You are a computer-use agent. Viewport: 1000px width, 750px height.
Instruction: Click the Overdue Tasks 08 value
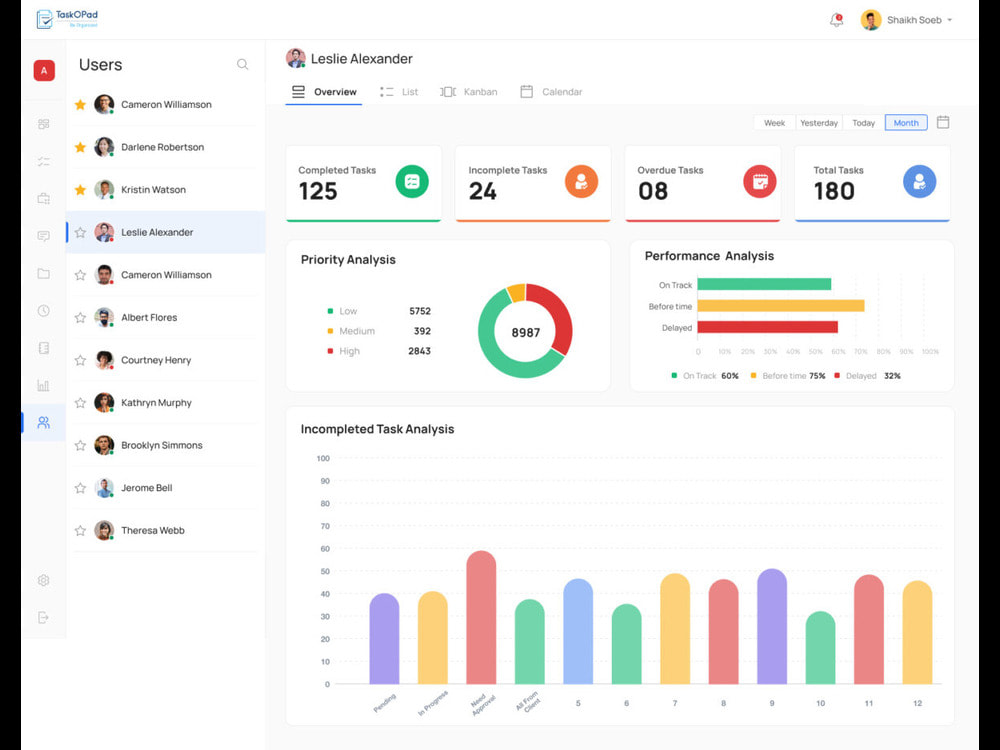(x=653, y=191)
